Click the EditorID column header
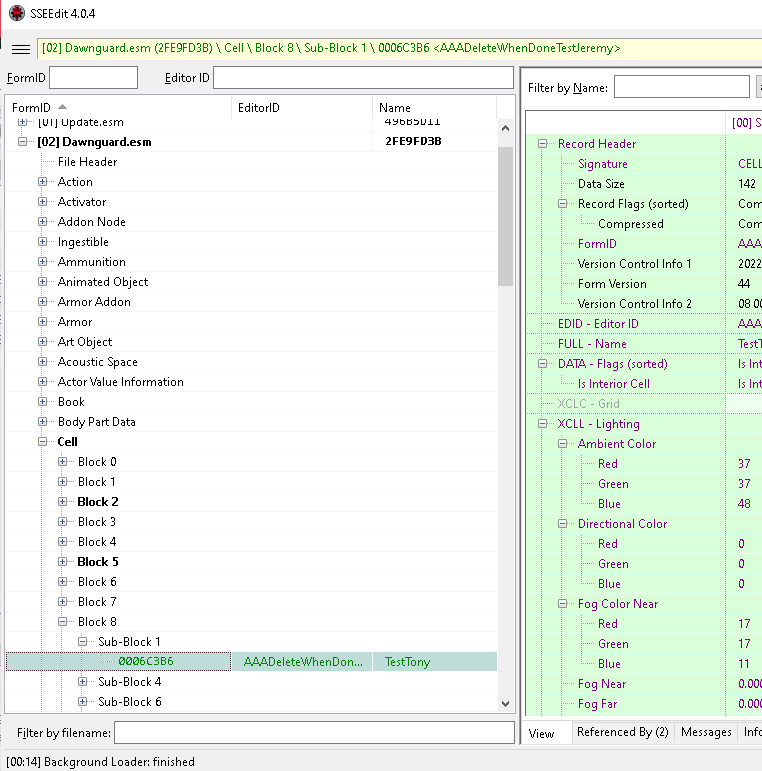 pos(300,108)
